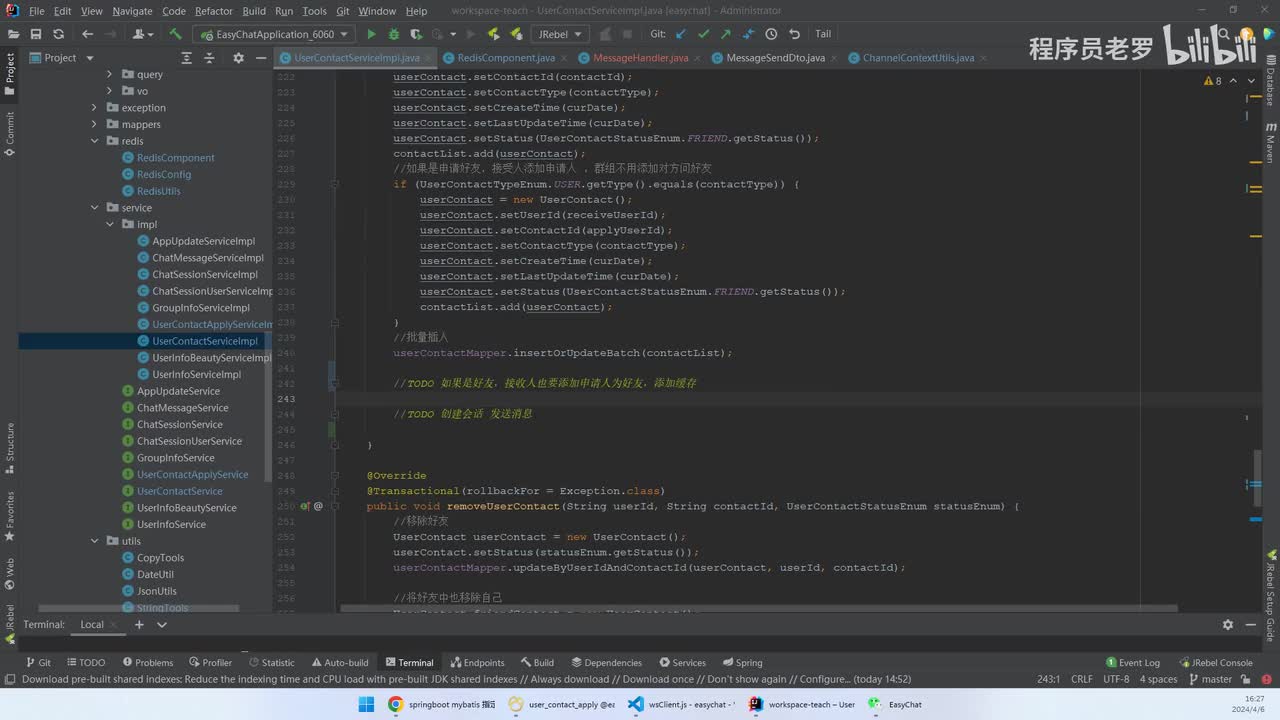Screen dimensions: 1280x720
Task: Open the Refactor menu
Action: point(213,11)
